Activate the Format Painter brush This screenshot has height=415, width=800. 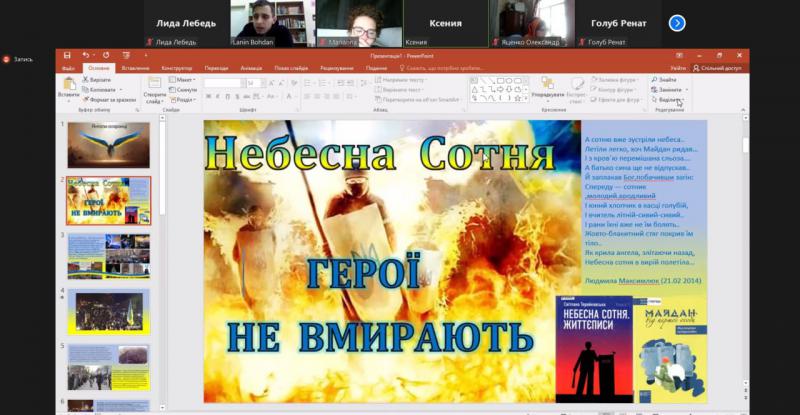pyautogui.click(x=110, y=100)
